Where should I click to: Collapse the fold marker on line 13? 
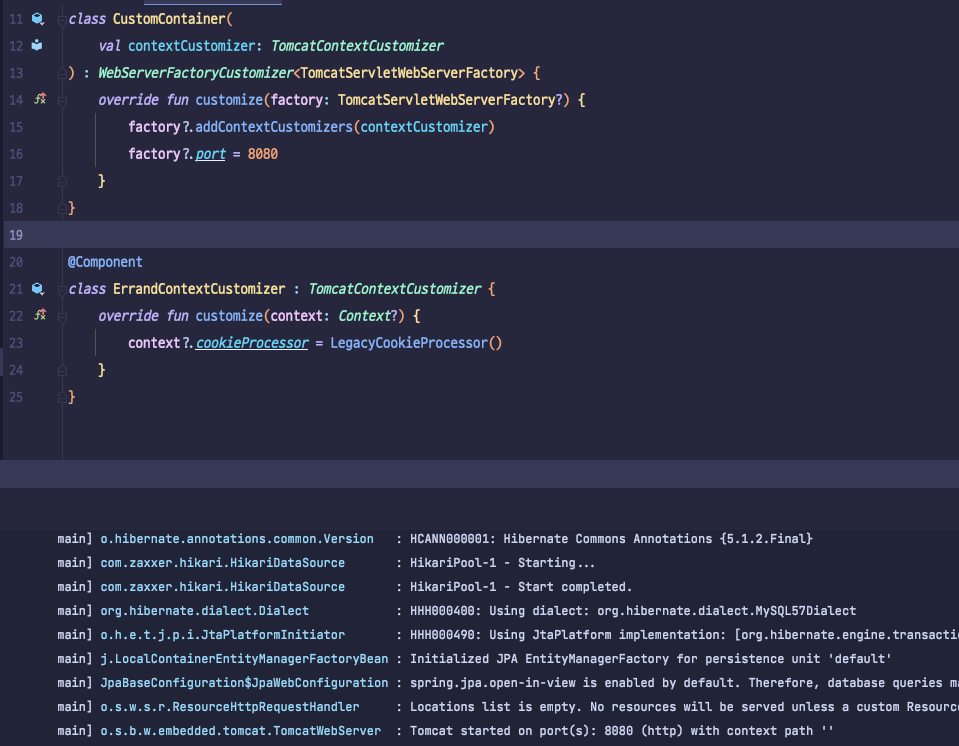click(x=61, y=72)
